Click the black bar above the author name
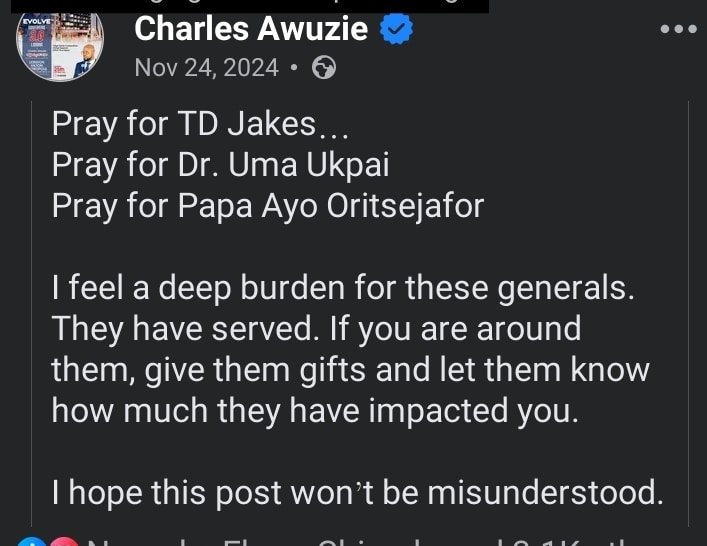This screenshot has height=546, width=707. point(300,5)
